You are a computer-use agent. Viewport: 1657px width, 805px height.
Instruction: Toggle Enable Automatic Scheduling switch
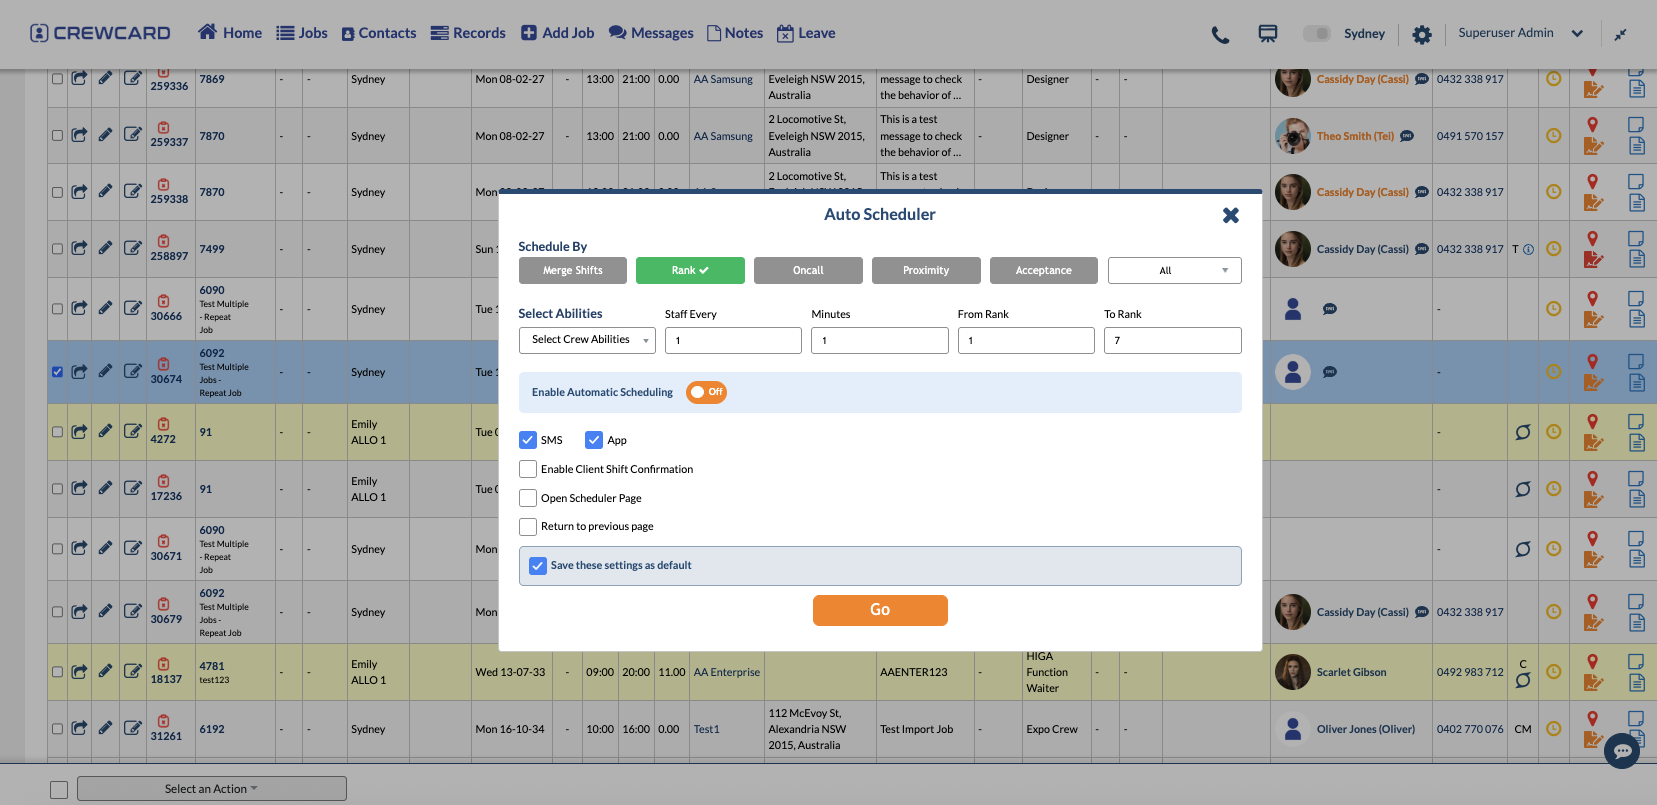[706, 392]
